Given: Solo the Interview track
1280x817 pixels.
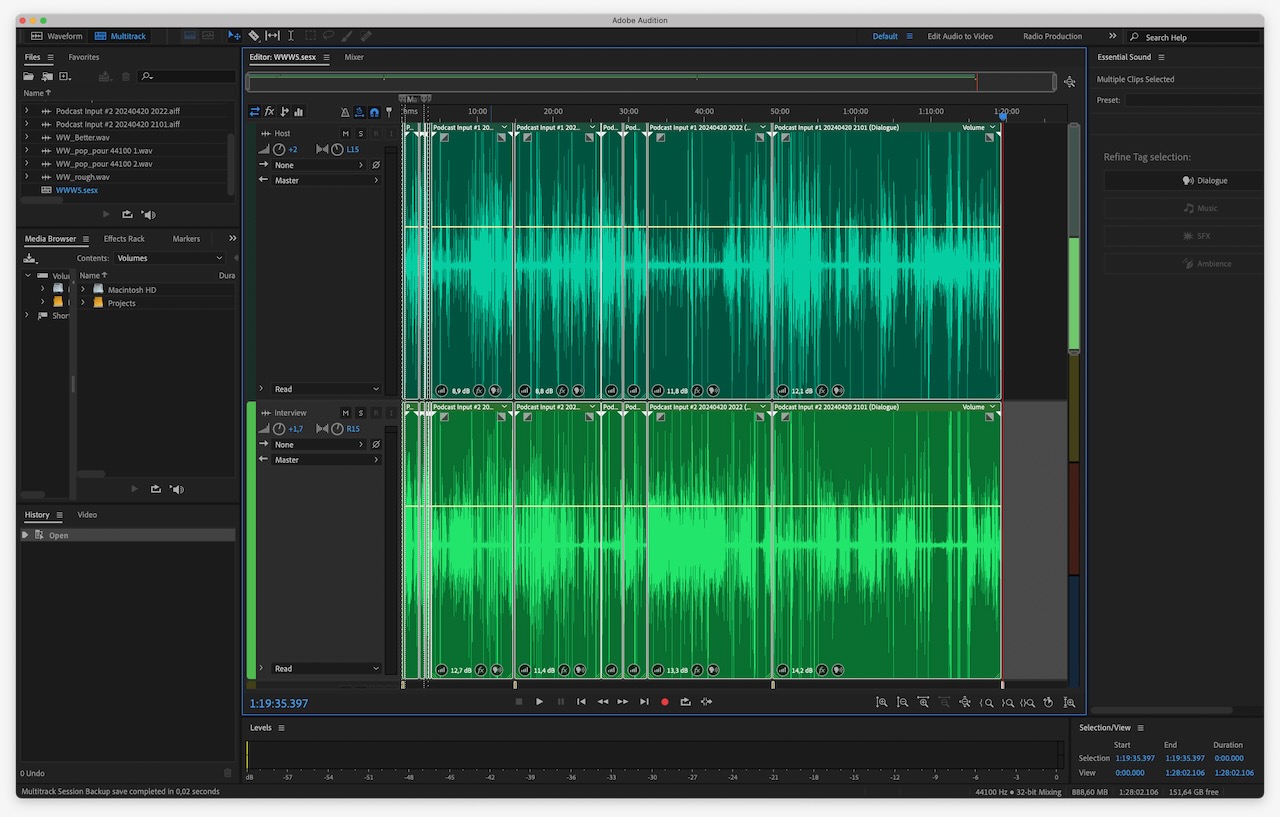Looking at the screenshot, I should [x=360, y=412].
